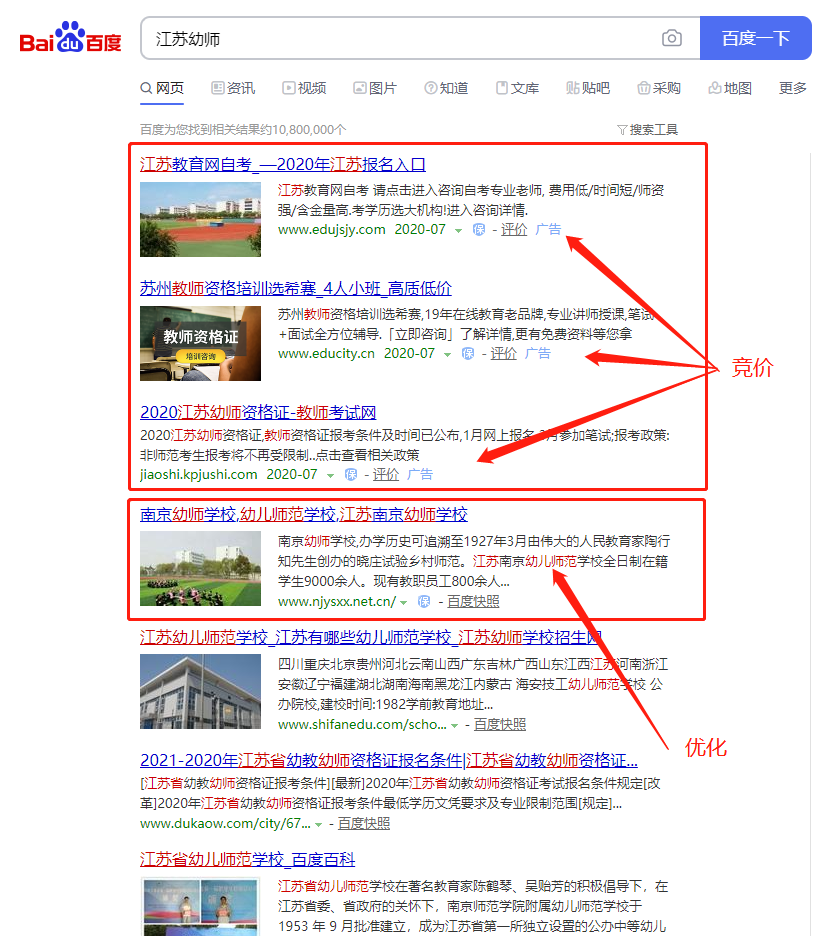Click the jiaoshi.kpjushi.com URL text
Viewport: 813px width, 936px height.
tap(199, 475)
